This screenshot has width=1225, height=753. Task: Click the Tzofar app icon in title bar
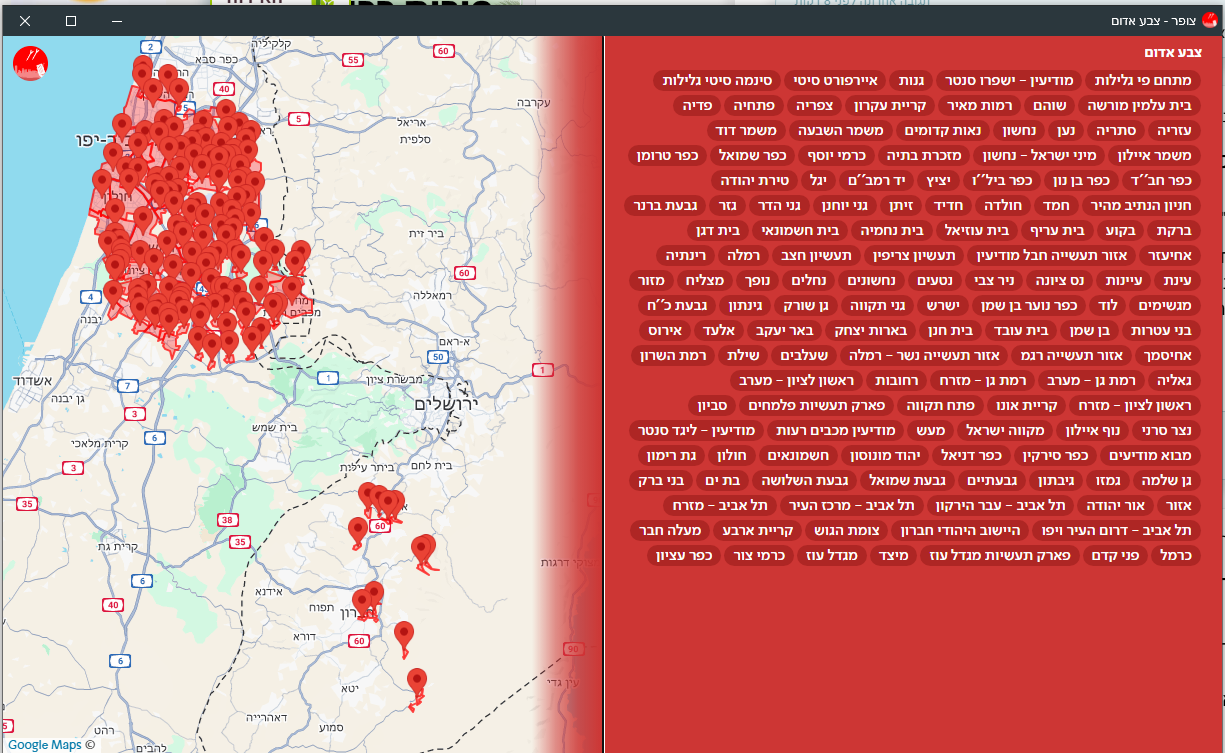pyautogui.click(x=1208, y=20)
